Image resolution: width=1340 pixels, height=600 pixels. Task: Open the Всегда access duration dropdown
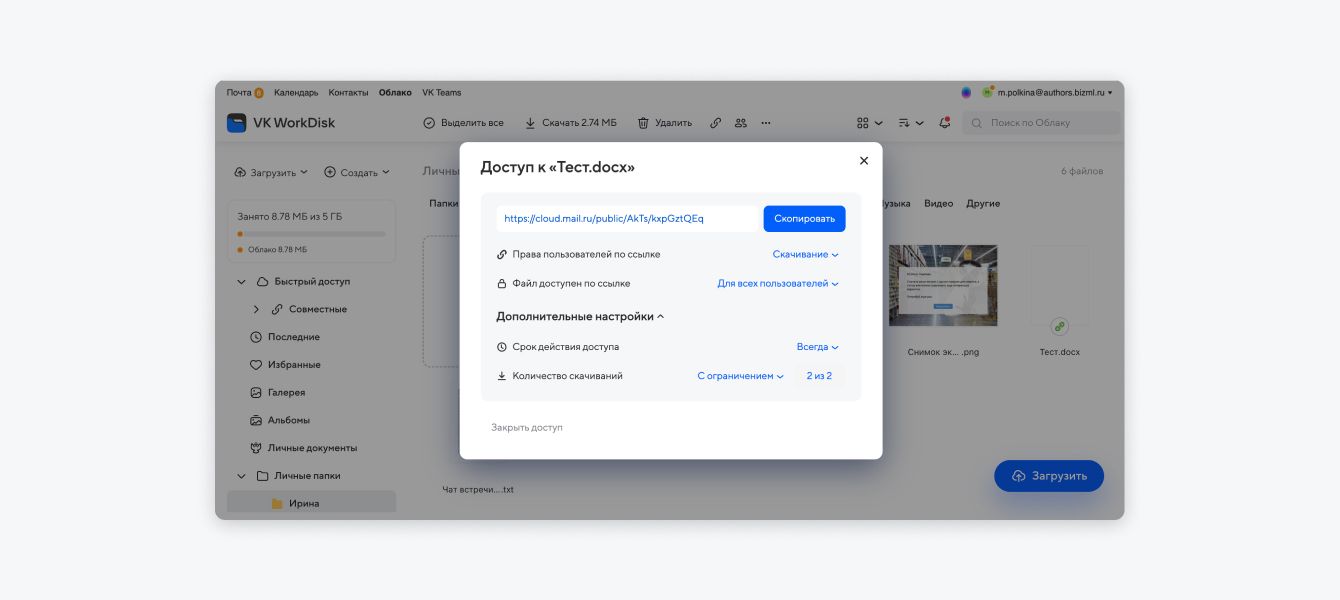click(x=817, y=347)
